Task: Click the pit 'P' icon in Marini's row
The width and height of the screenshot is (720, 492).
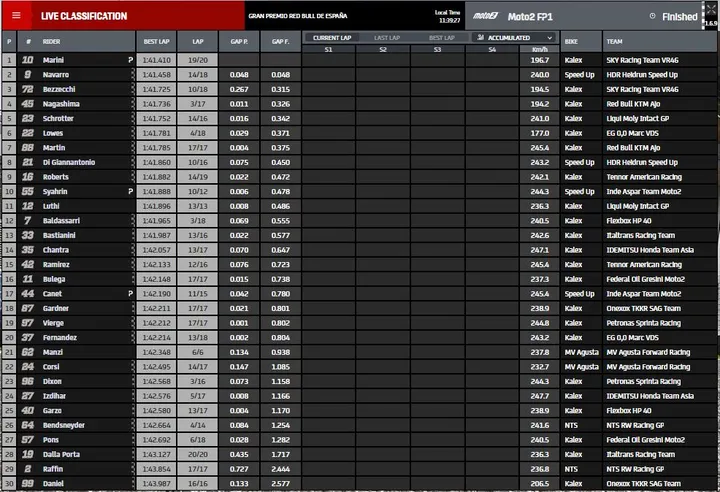Action: pos(130,60)
